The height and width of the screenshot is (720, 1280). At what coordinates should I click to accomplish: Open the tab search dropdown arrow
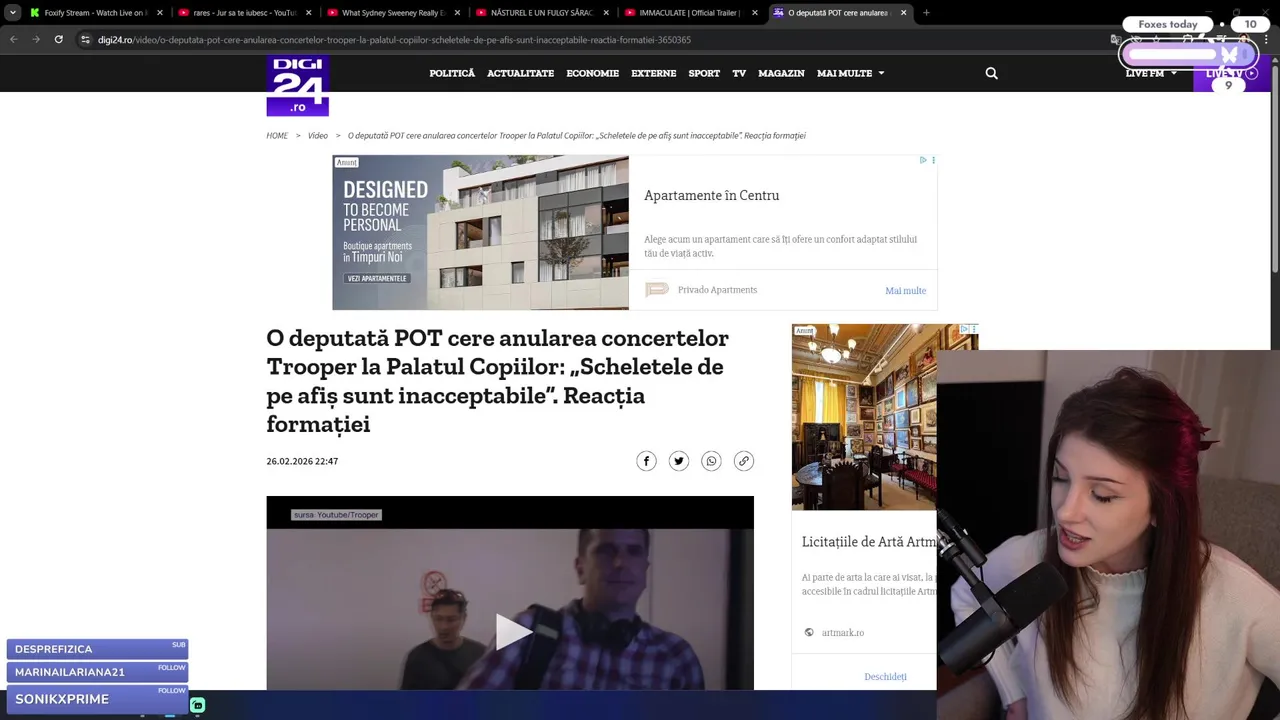tap(12, 13)
